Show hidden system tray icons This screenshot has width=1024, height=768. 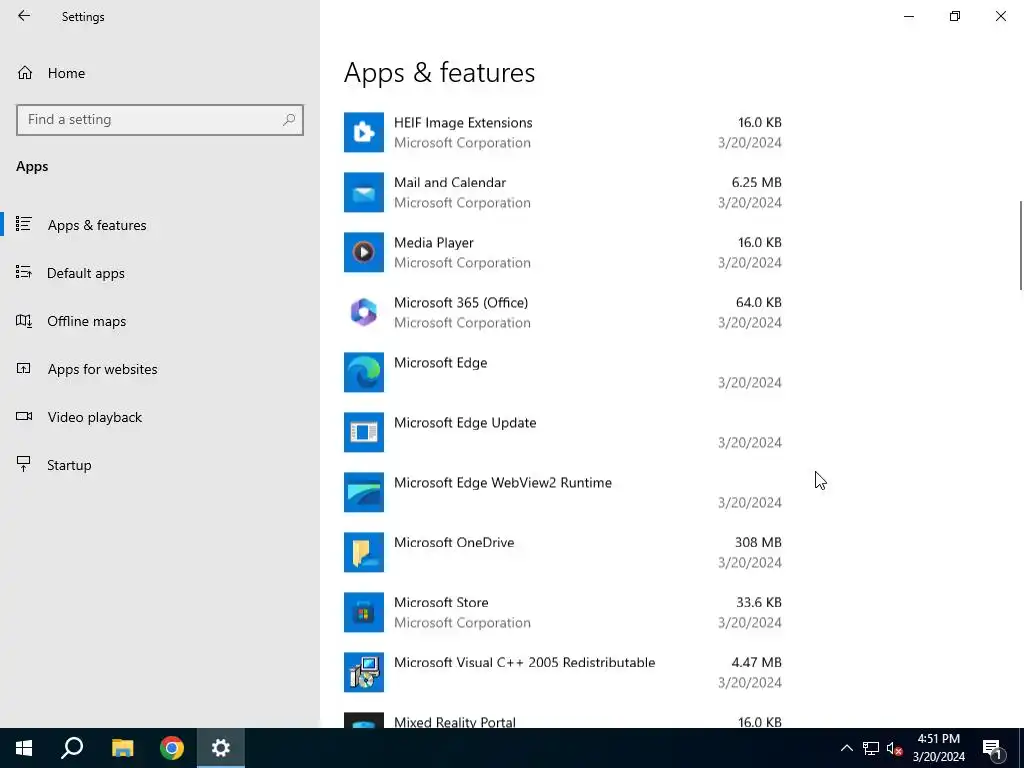point(846,748)
